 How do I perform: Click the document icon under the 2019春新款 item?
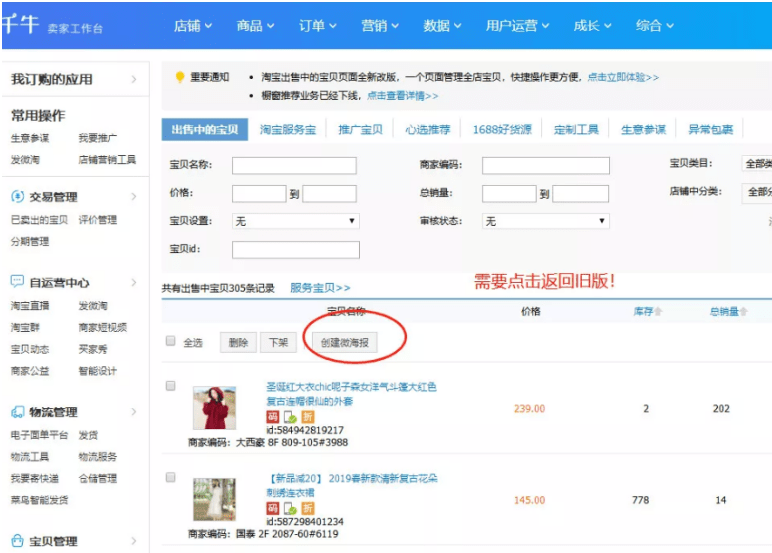coord(290,509)
